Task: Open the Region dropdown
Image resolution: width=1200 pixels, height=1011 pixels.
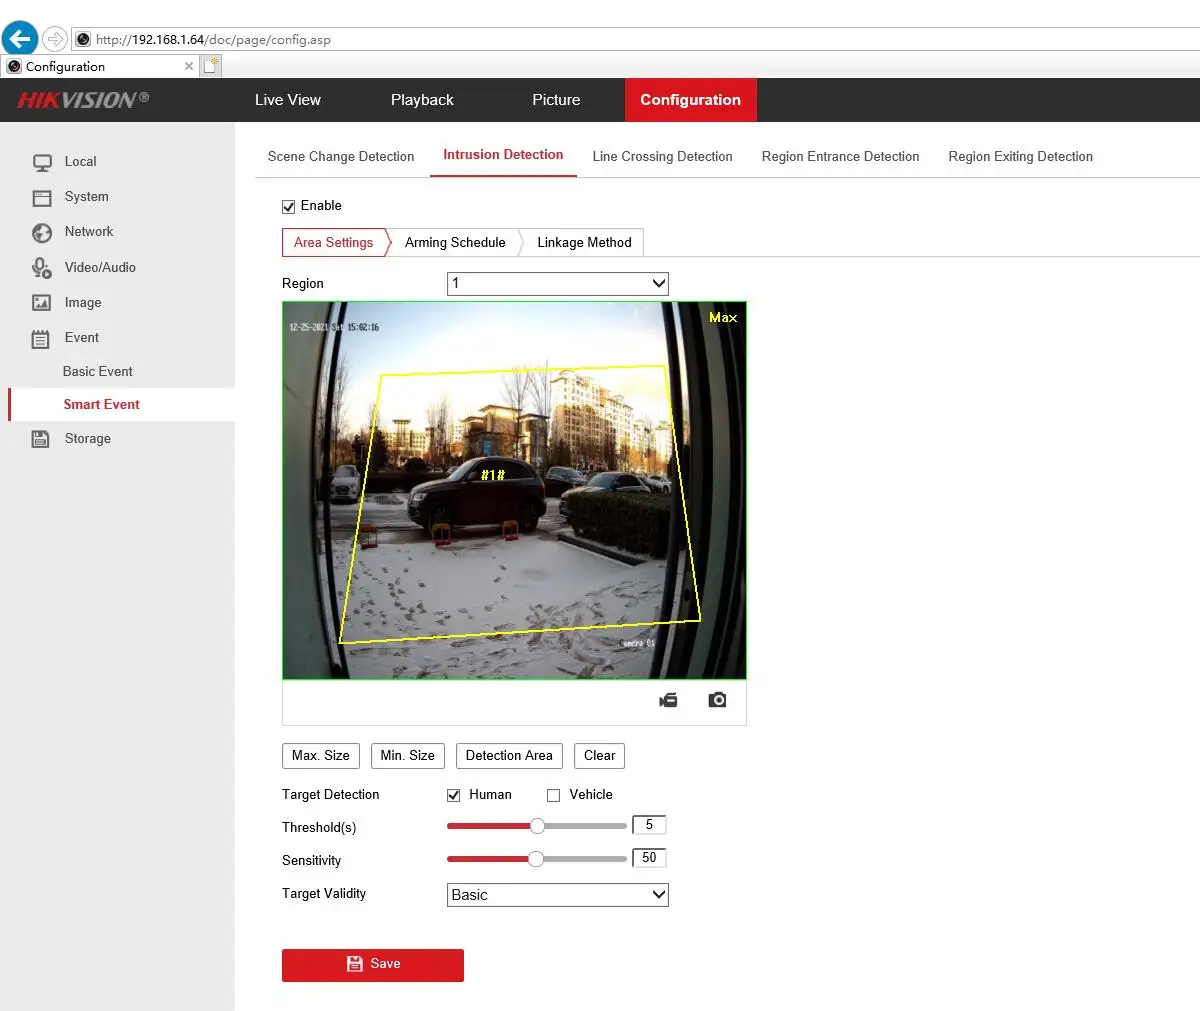Action: click(x=557, y=284)
